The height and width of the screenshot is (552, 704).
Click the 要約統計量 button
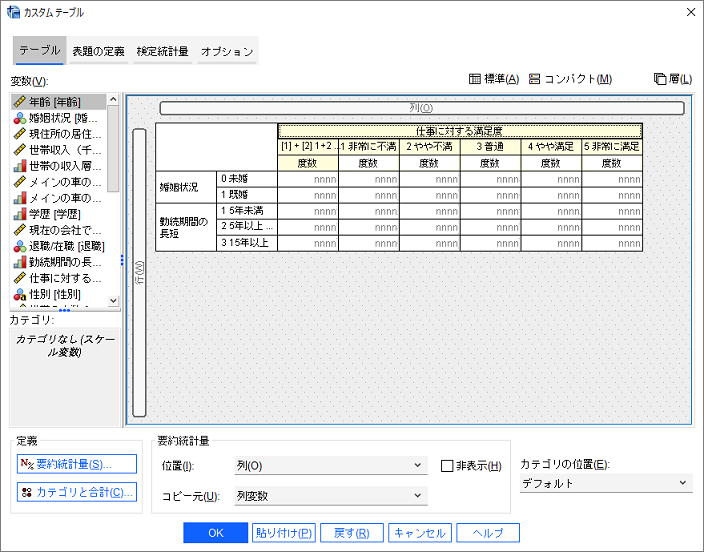tap(77, 464)
